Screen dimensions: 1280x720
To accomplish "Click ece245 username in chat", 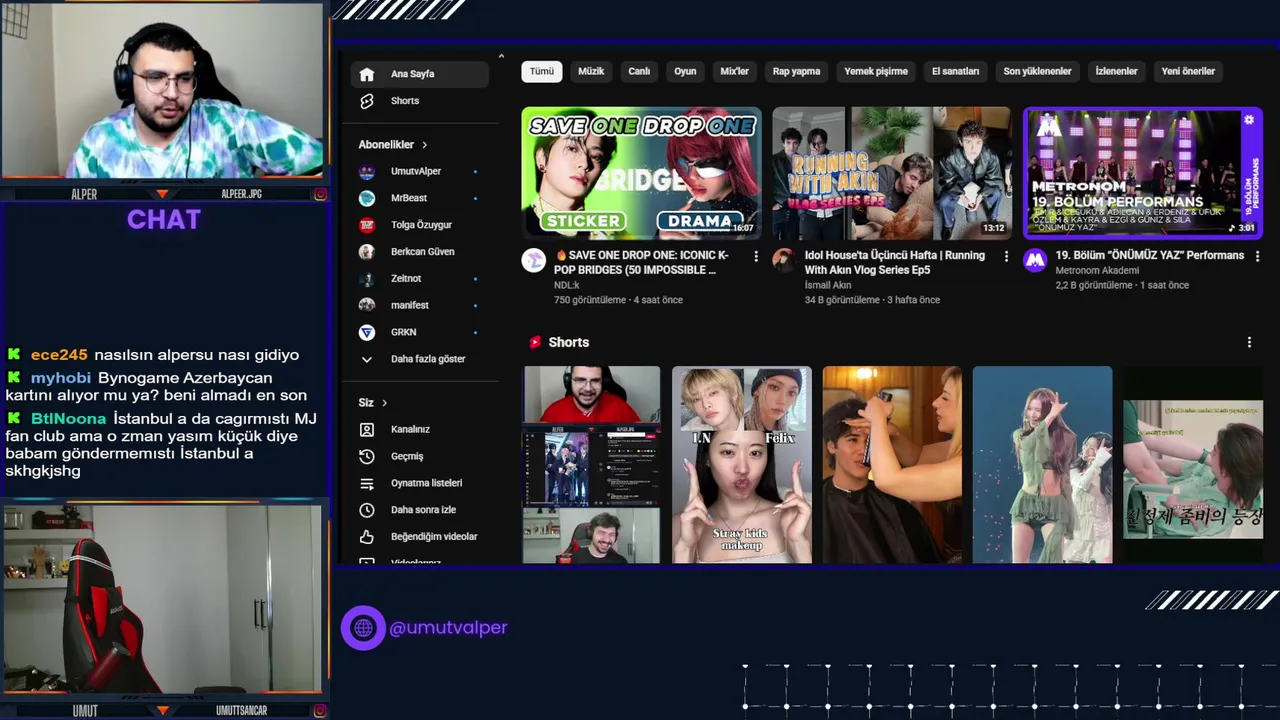I will pyautogui.click(x=59, y=355).
